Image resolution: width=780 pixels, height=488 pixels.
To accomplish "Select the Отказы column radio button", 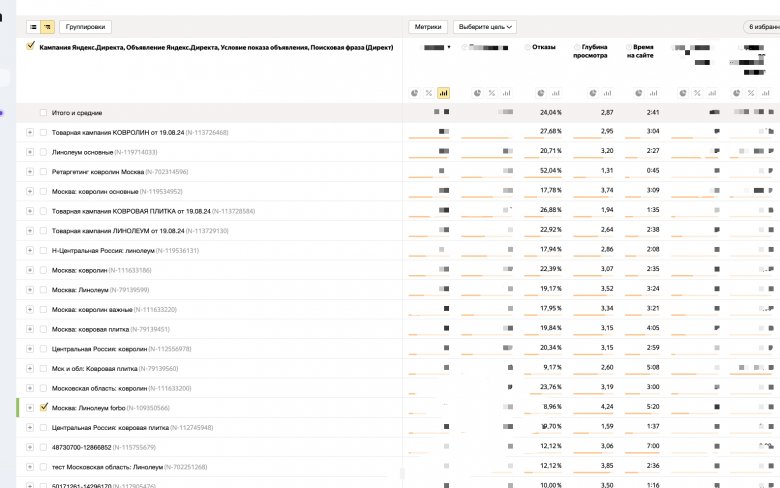I will pos(528,47).
